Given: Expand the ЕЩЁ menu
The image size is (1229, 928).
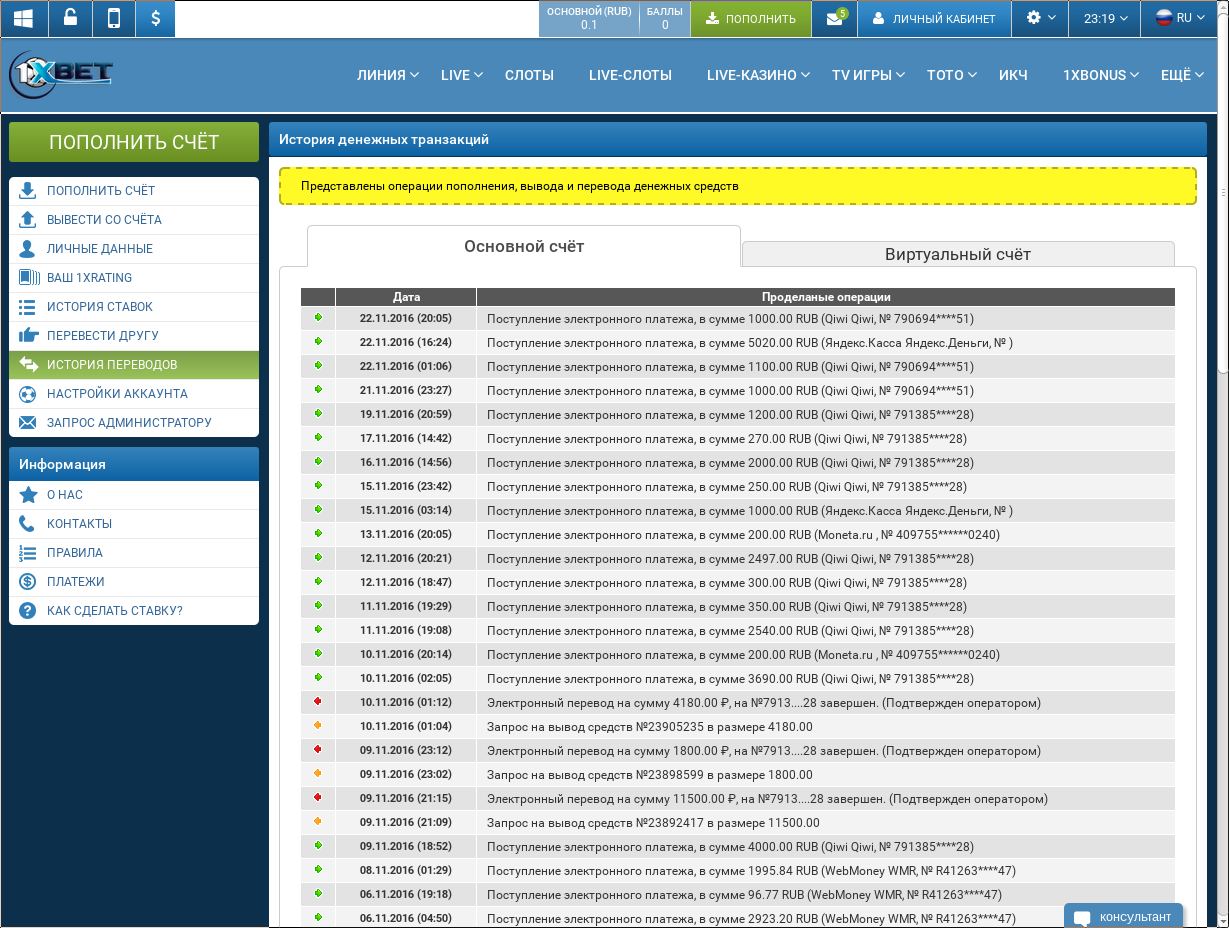Looking at the screenshot, I should pyautogui.click(x=1182, y=75).
